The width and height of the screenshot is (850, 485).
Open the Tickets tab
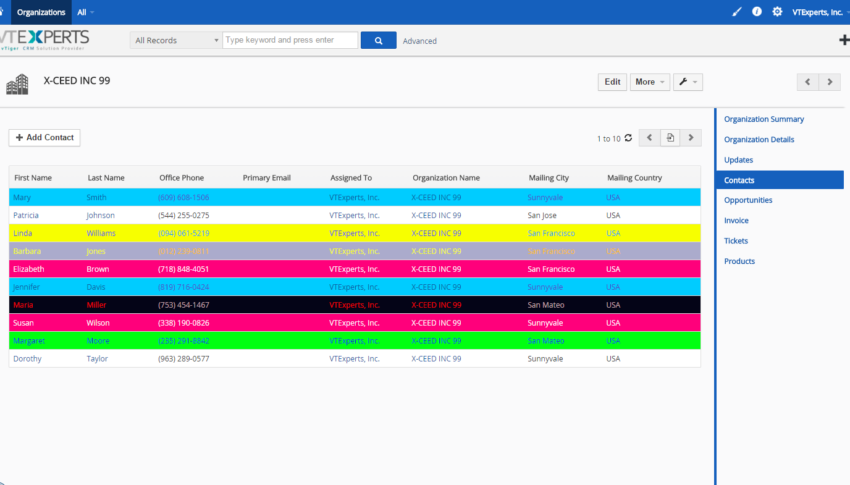point(736,241)
